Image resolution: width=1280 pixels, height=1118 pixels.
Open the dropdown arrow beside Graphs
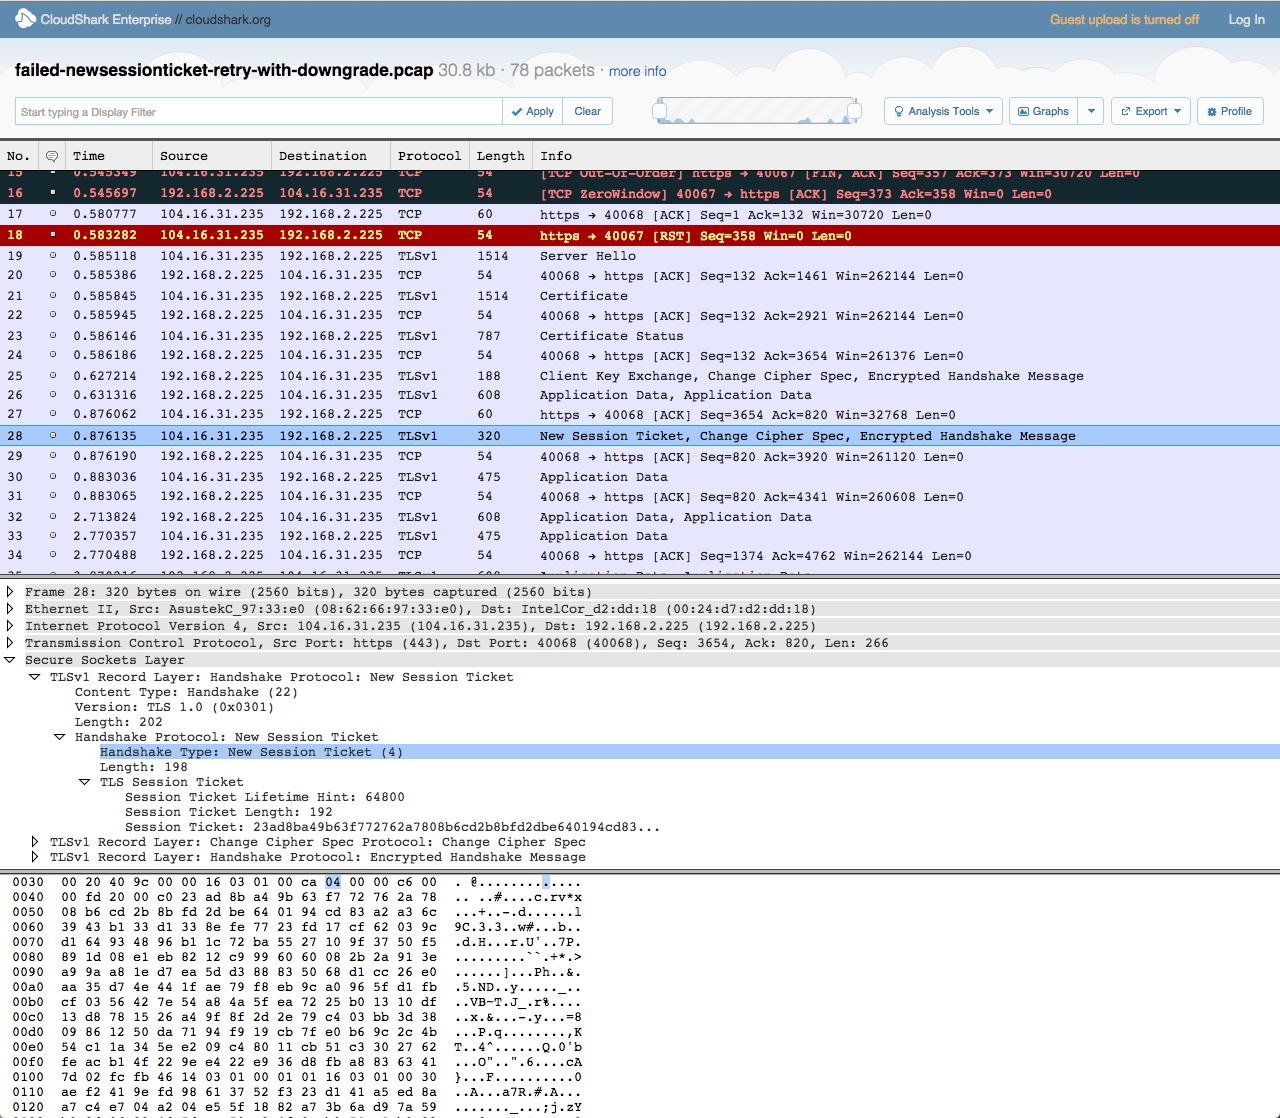(x=1091, y=111)
